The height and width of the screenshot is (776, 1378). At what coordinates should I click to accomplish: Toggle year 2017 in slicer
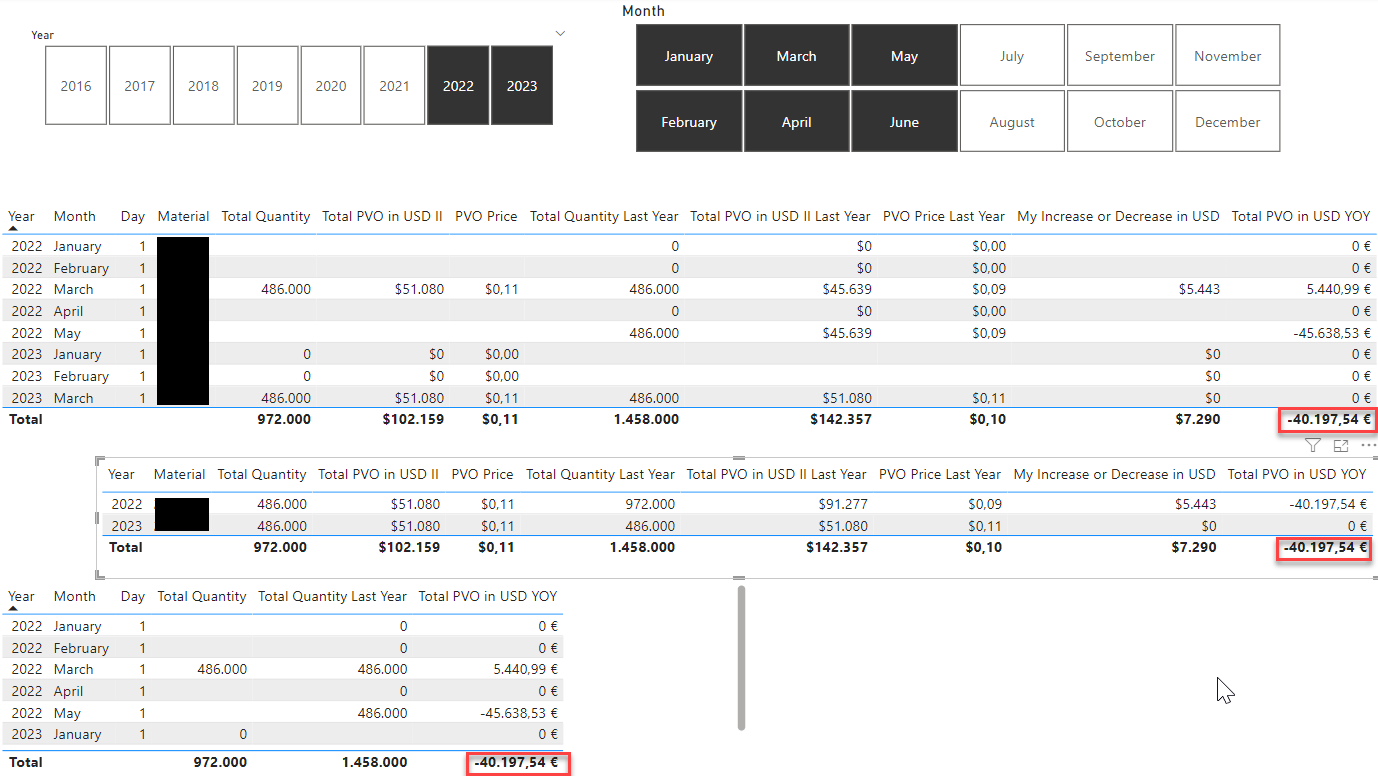[140, 85]
